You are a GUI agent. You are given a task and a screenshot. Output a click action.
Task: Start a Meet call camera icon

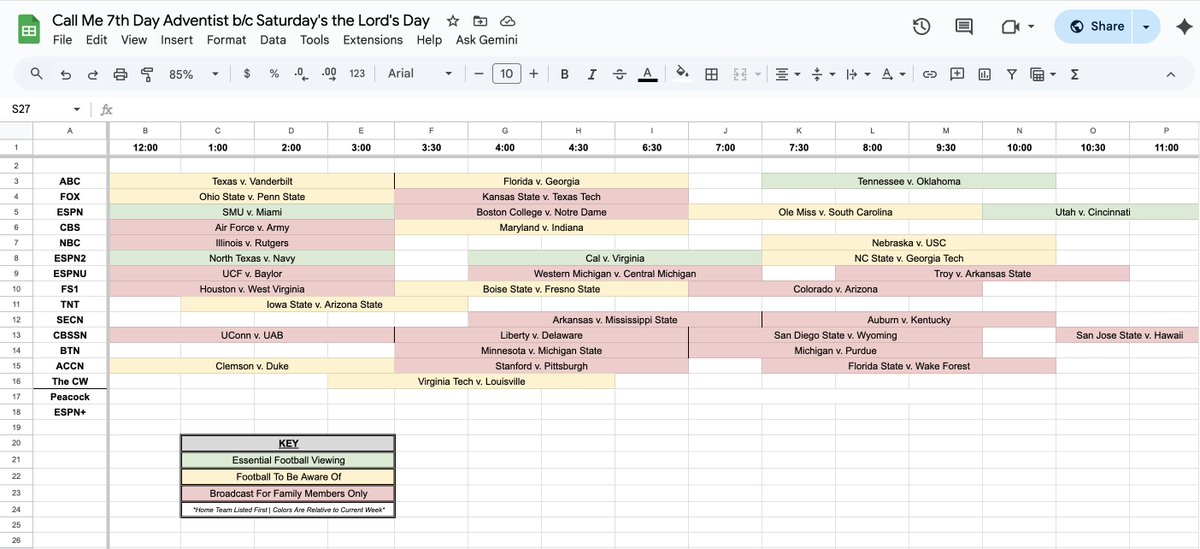pos(1010,27)
